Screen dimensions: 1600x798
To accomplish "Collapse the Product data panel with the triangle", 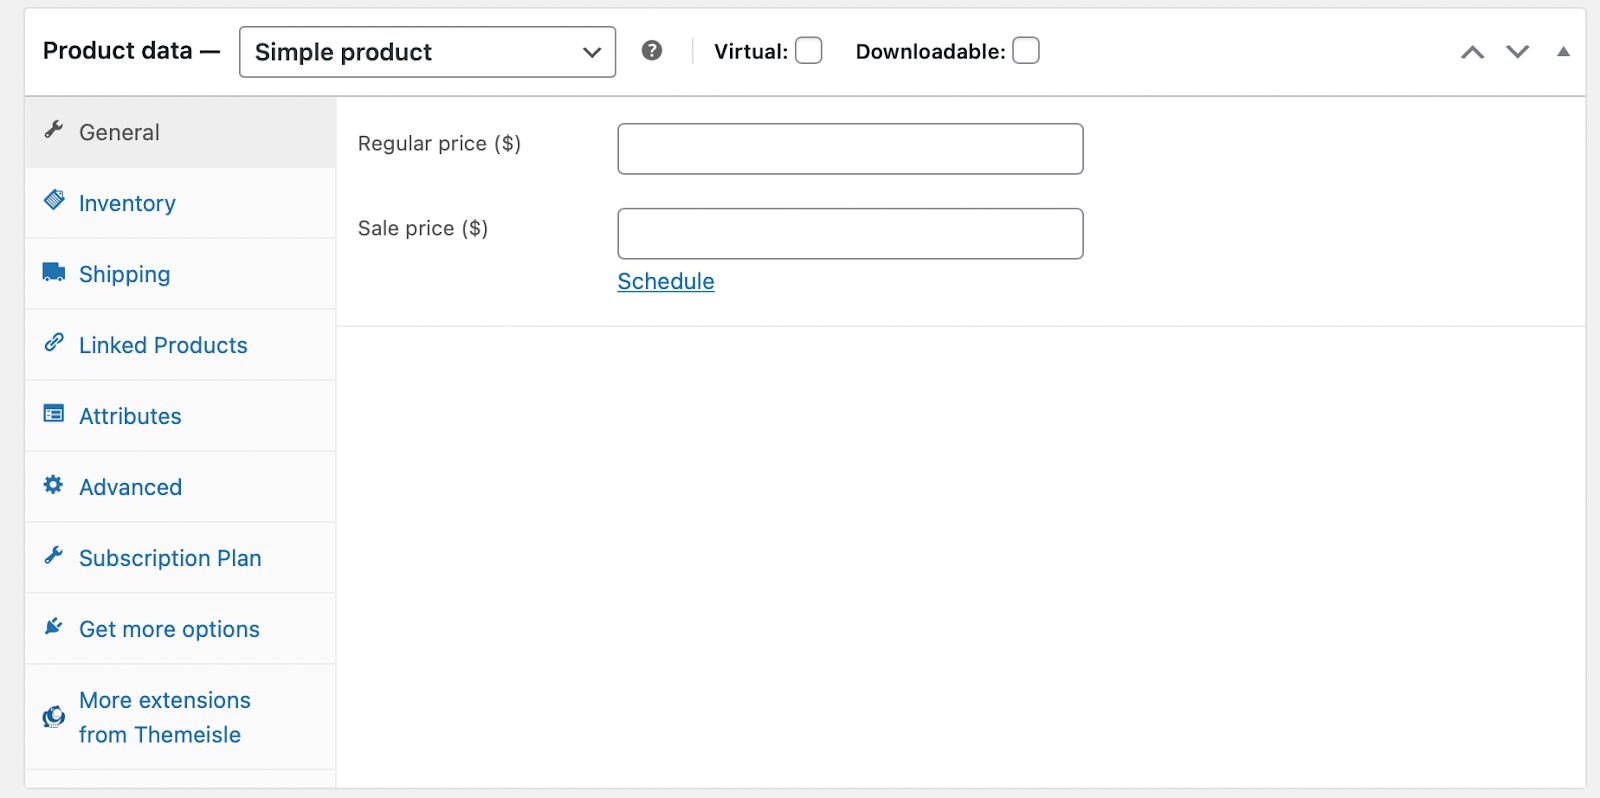I will point(1563,49).
